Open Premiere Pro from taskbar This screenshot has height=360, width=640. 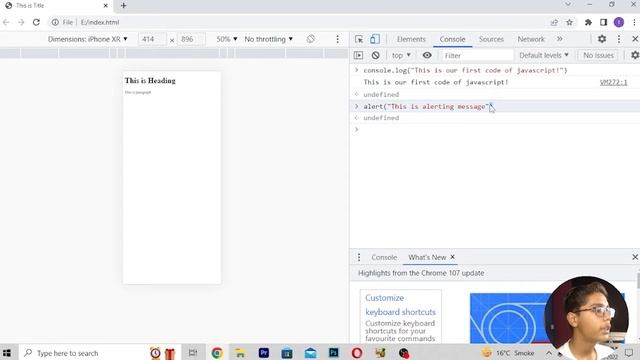[x=264, y=353]
